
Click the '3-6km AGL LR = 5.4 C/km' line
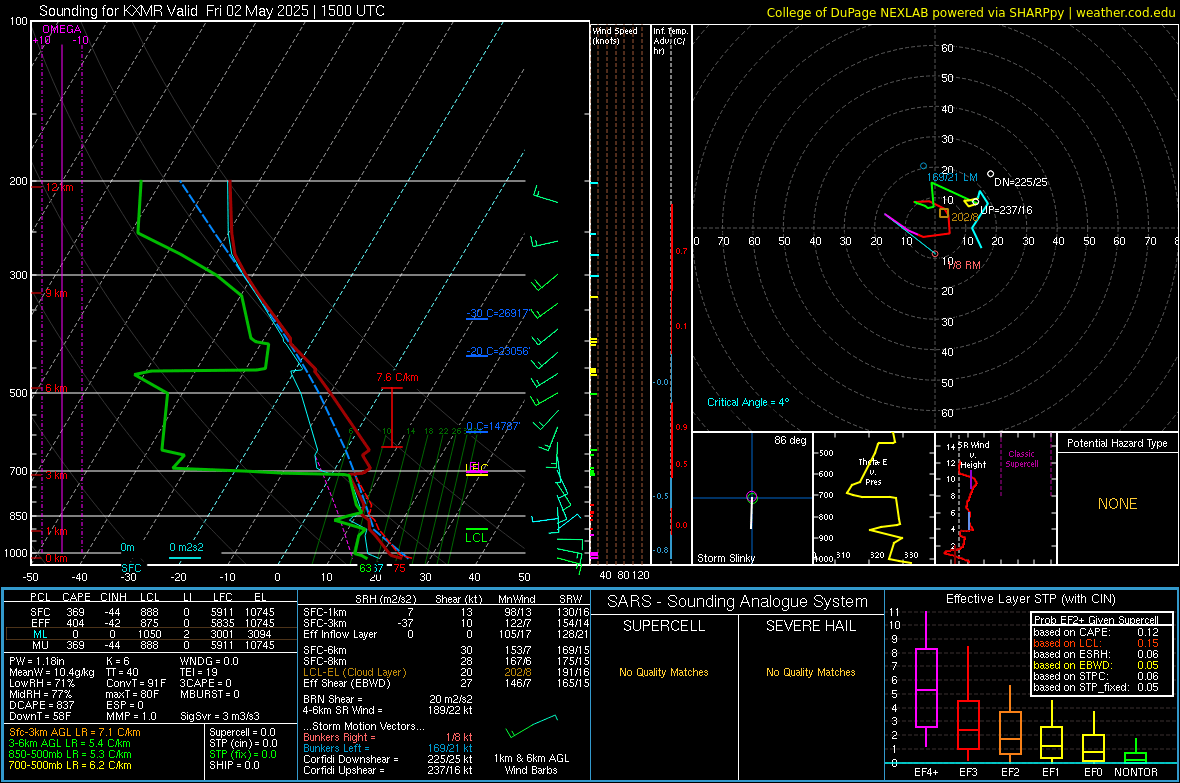70,743
